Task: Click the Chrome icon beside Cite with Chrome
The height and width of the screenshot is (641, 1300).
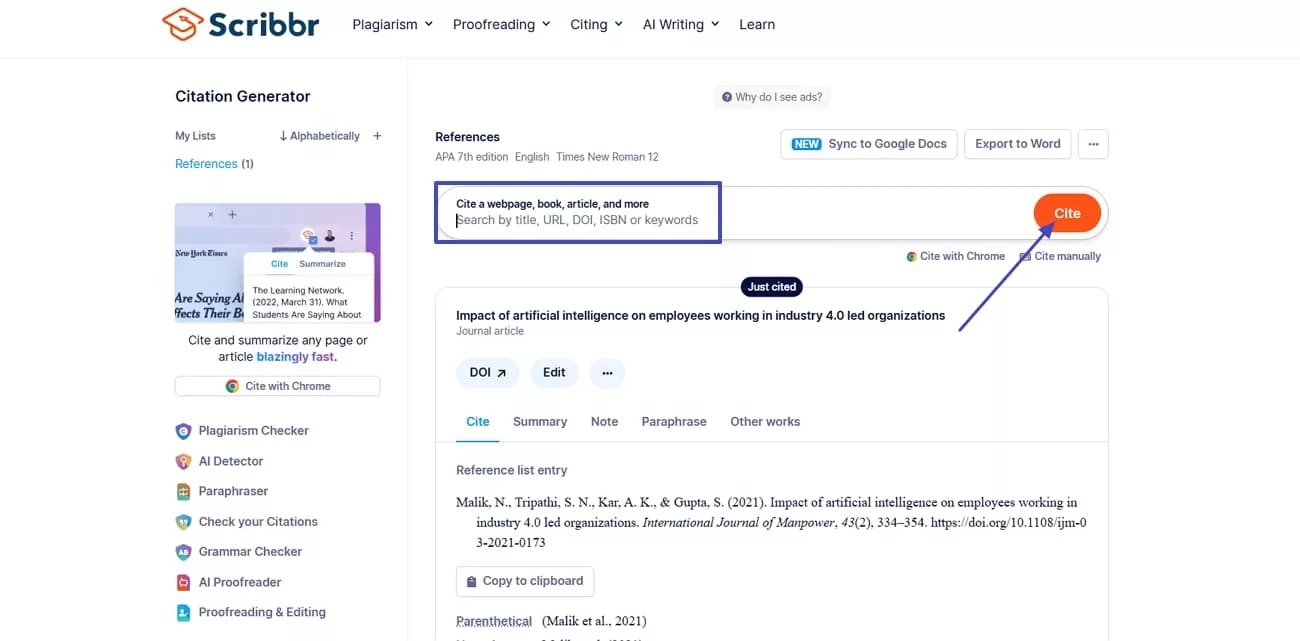Action: [x=910, y=256]
